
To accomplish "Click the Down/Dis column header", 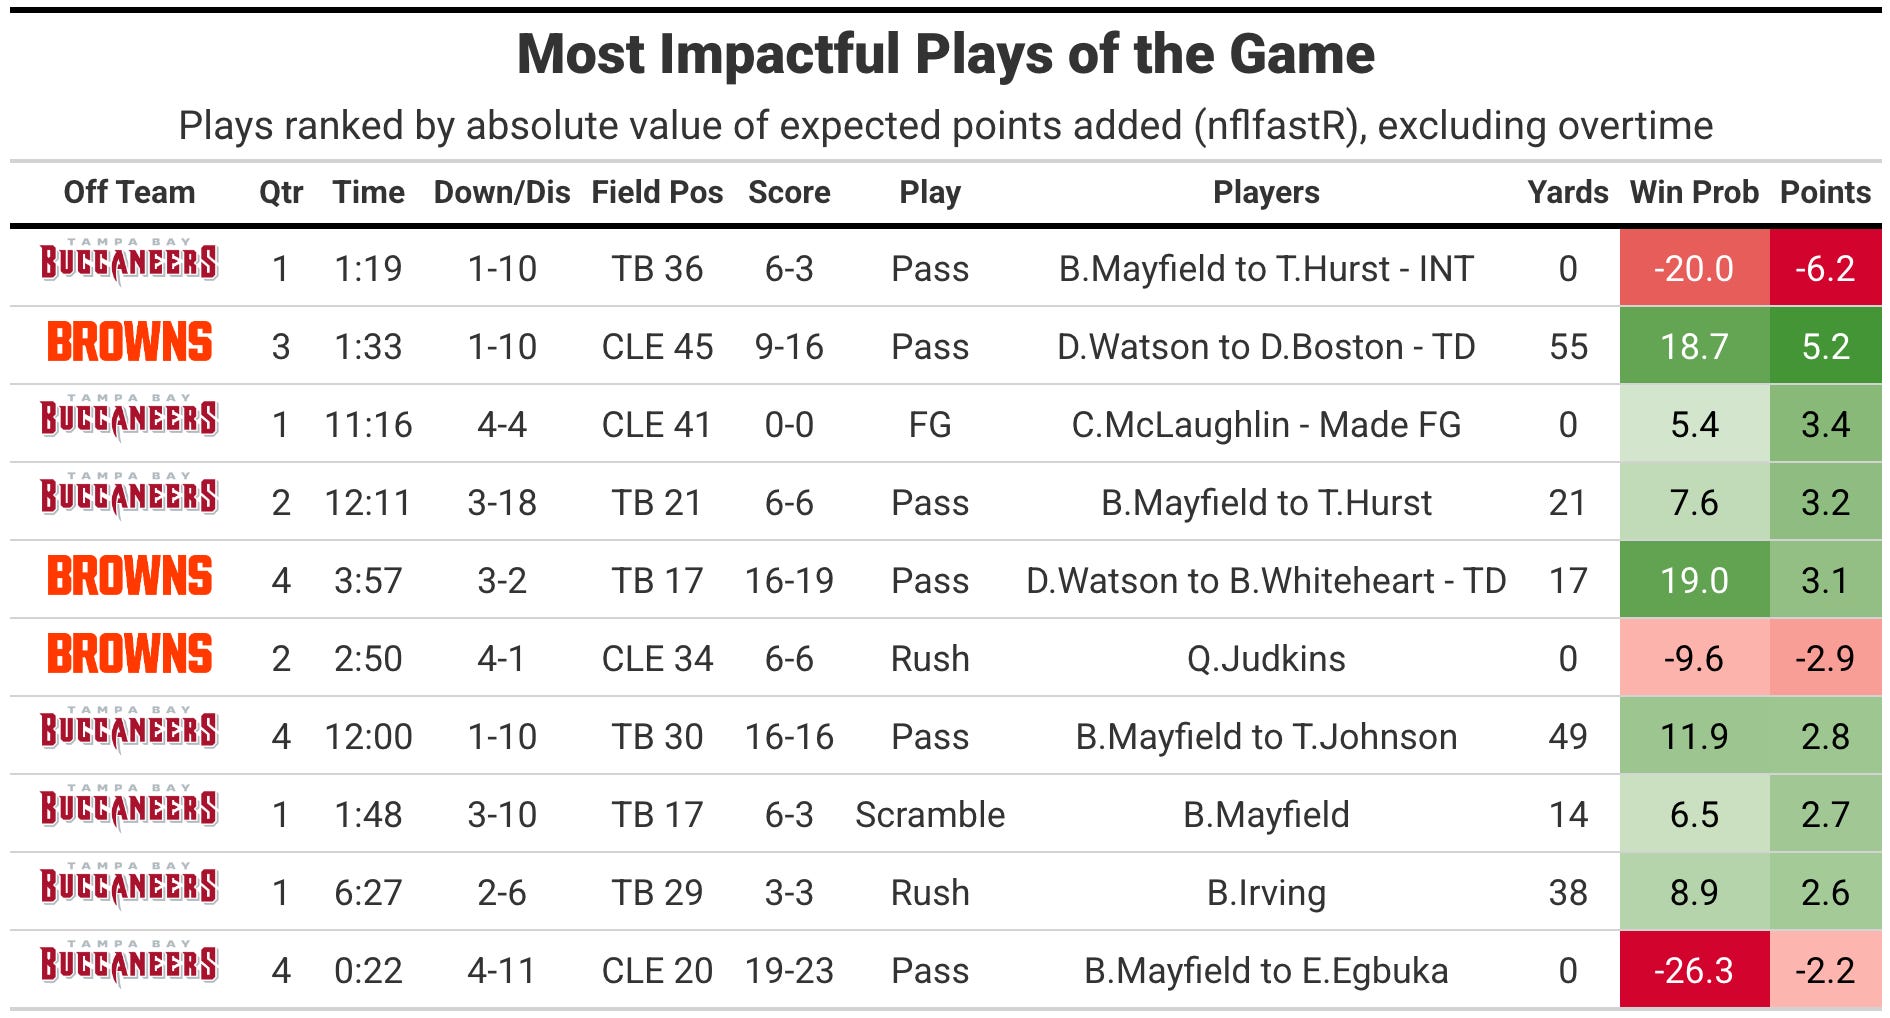I will coord(502,192).
